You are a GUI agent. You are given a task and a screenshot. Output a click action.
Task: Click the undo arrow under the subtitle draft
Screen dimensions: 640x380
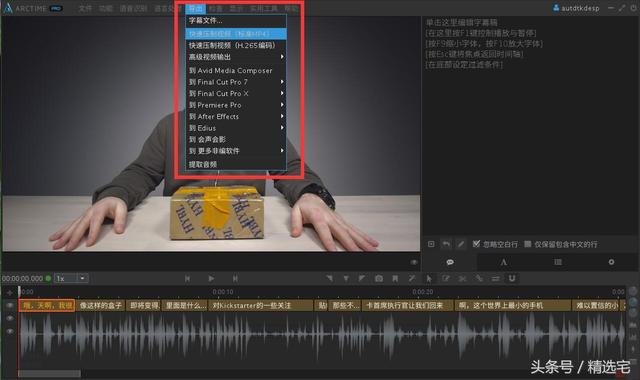[446, 244]
